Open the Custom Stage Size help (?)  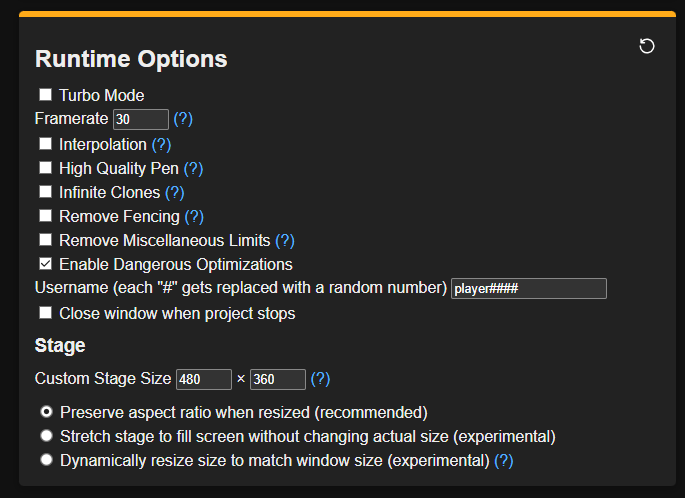[x=320, y=379]
